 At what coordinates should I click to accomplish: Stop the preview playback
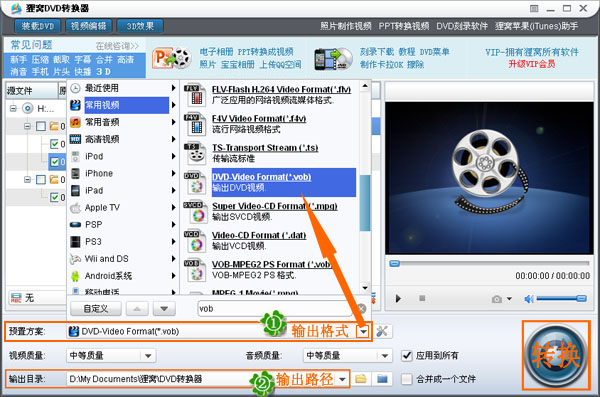tap(422, 298)
